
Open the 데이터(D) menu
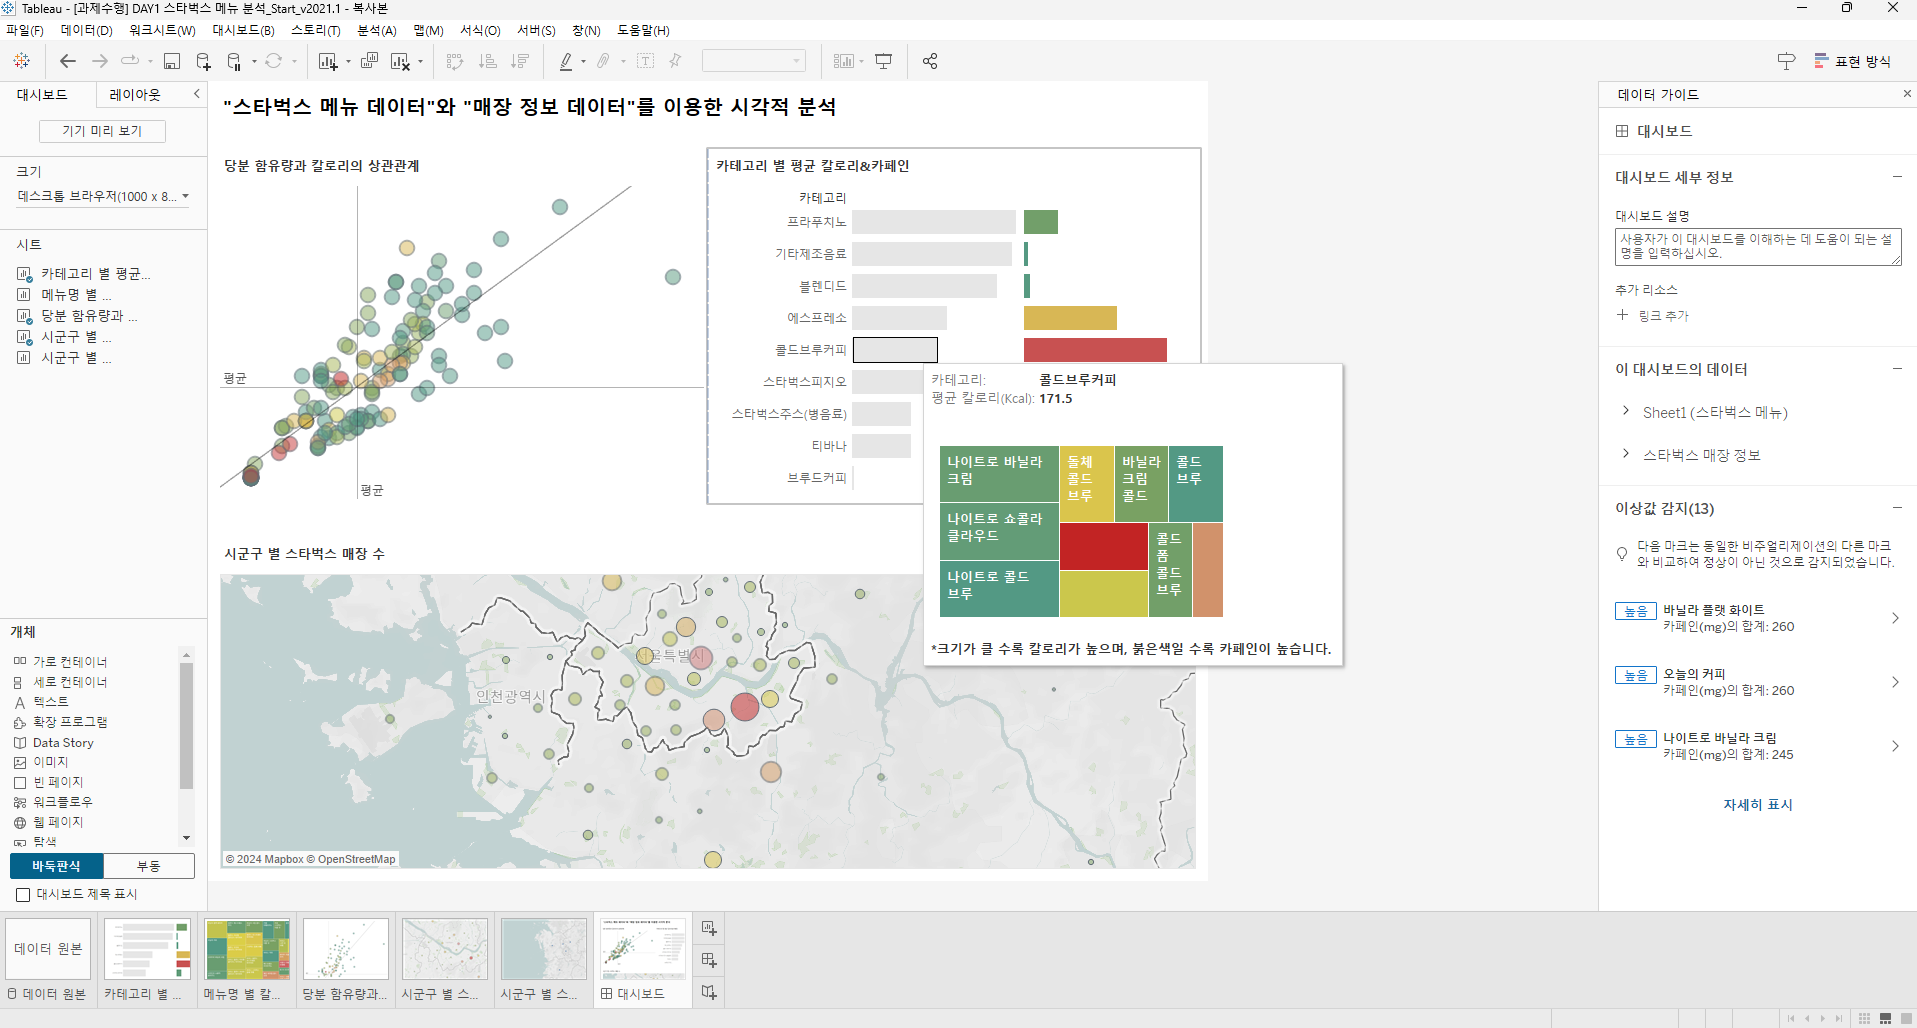click(x=86, y=30)
